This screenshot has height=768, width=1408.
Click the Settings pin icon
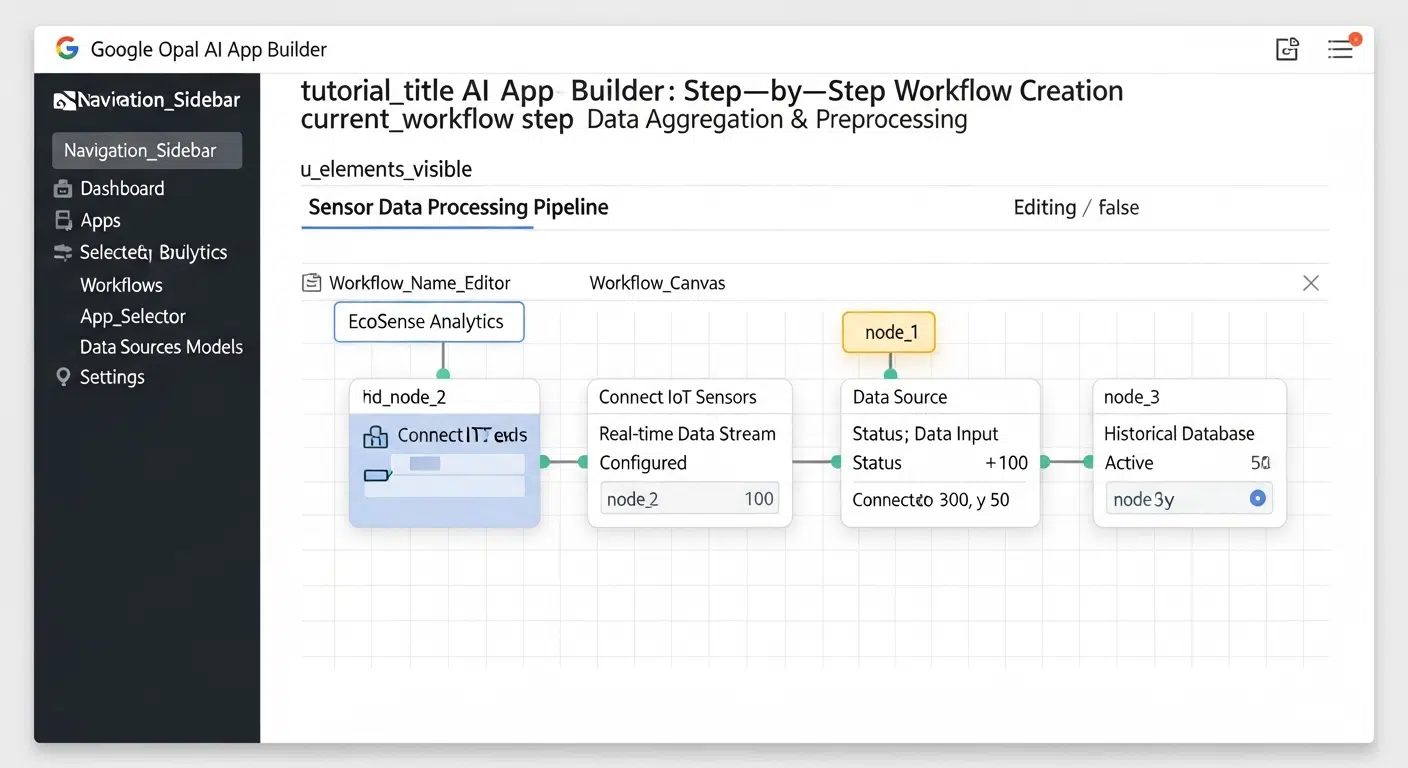[62, 377]
